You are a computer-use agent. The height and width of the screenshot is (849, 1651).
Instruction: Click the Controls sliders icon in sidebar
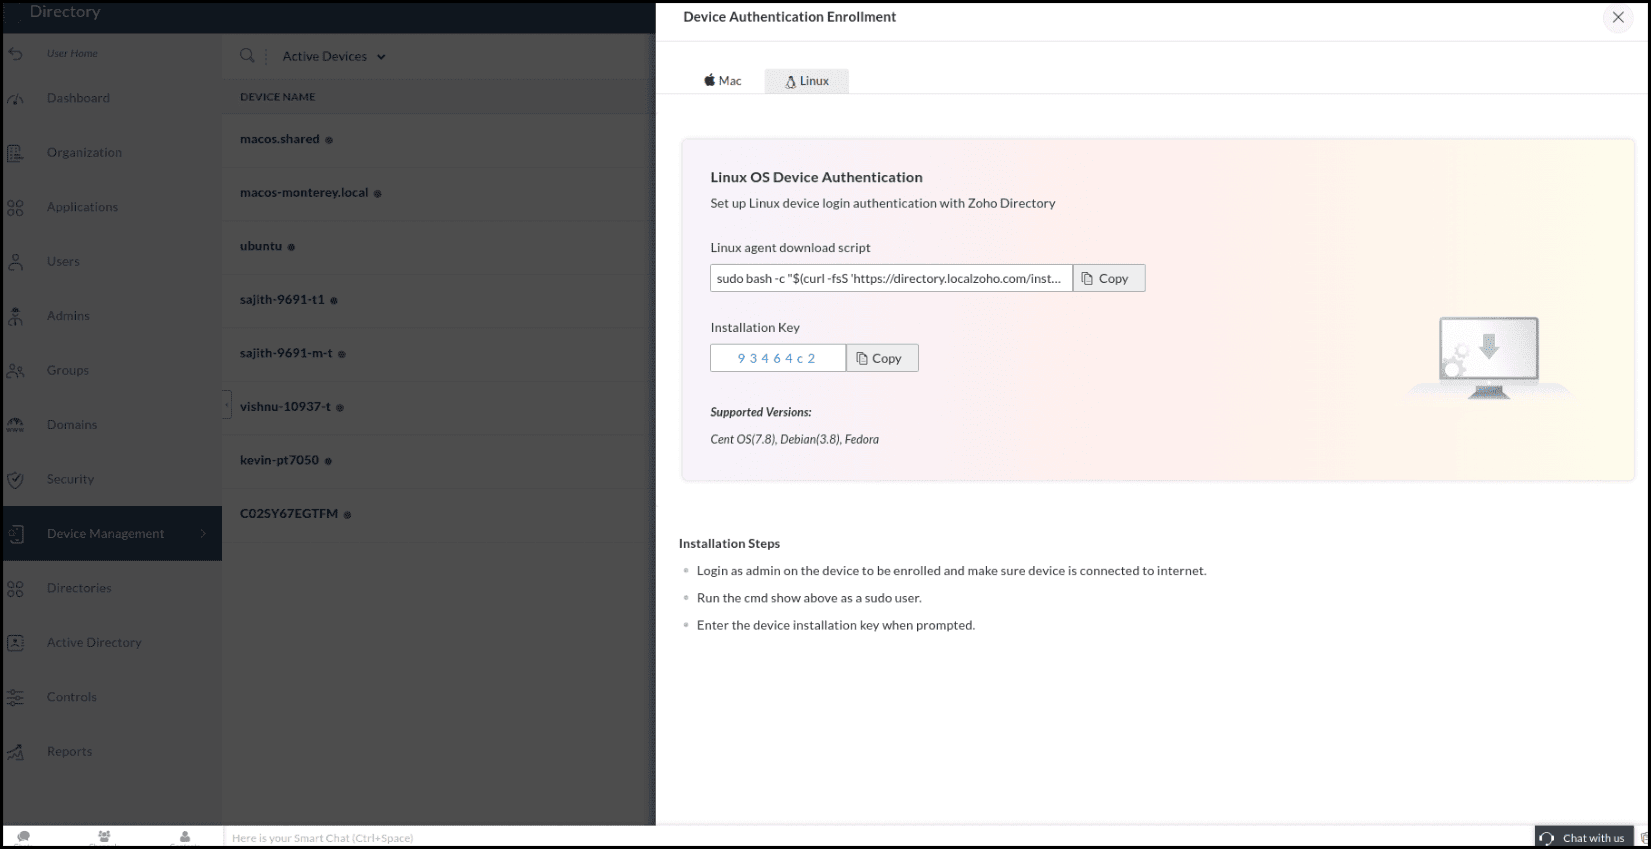(x=15, y=698)
